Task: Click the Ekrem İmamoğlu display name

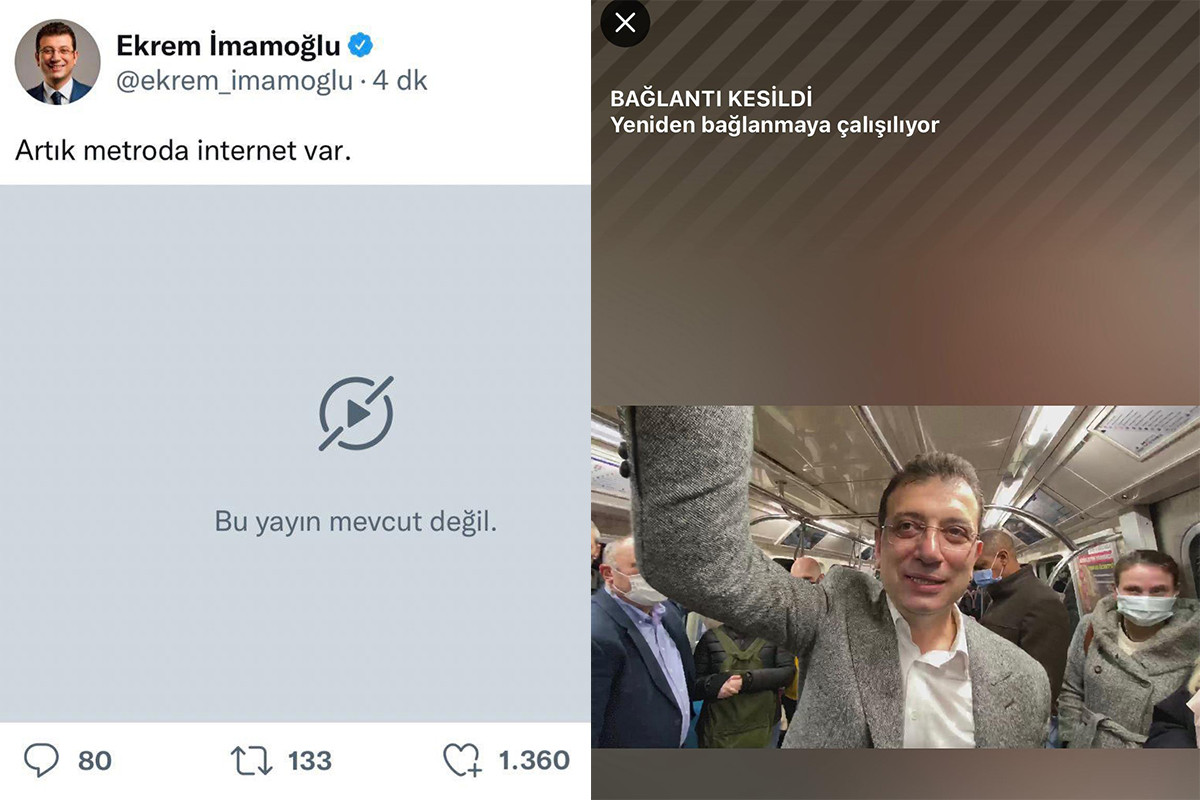Action: (228, 45)
